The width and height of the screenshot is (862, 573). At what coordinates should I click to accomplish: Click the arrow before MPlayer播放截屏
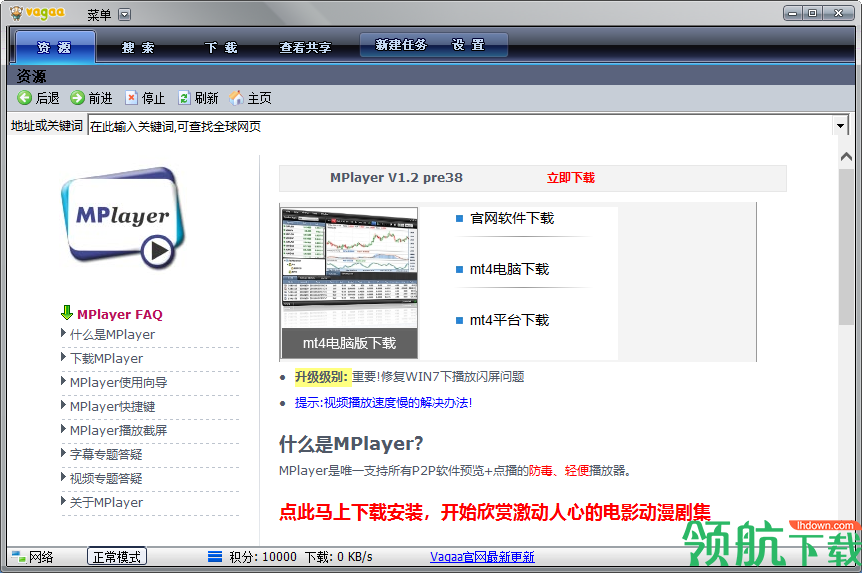[x=64, y=428]
